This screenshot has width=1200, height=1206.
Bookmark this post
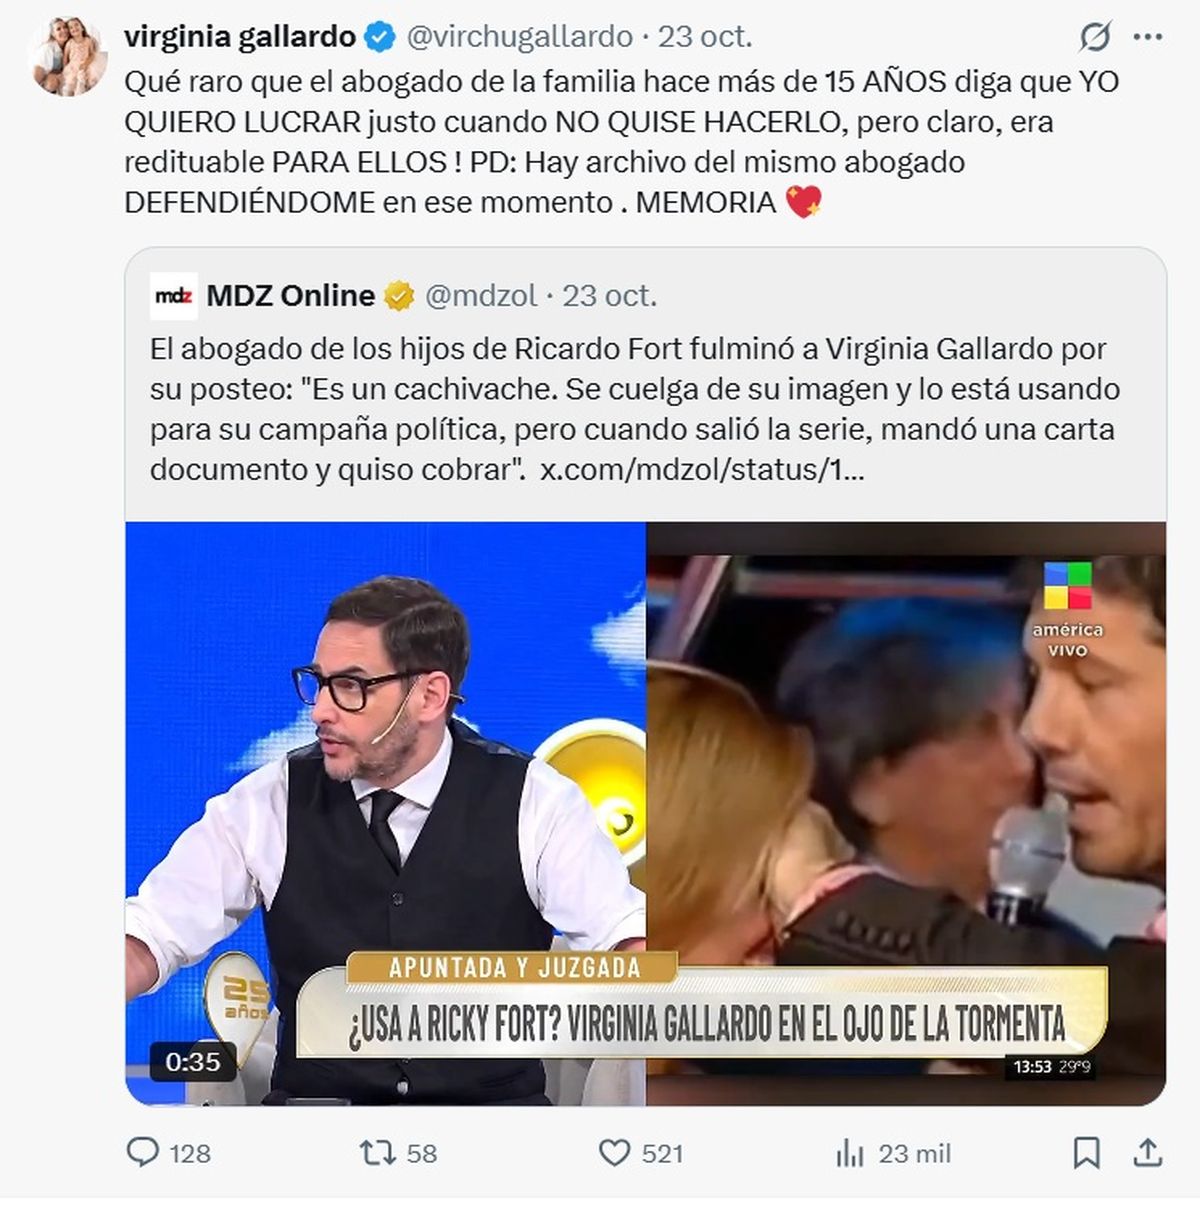pyautogui.click(x=1086, y=1153)
